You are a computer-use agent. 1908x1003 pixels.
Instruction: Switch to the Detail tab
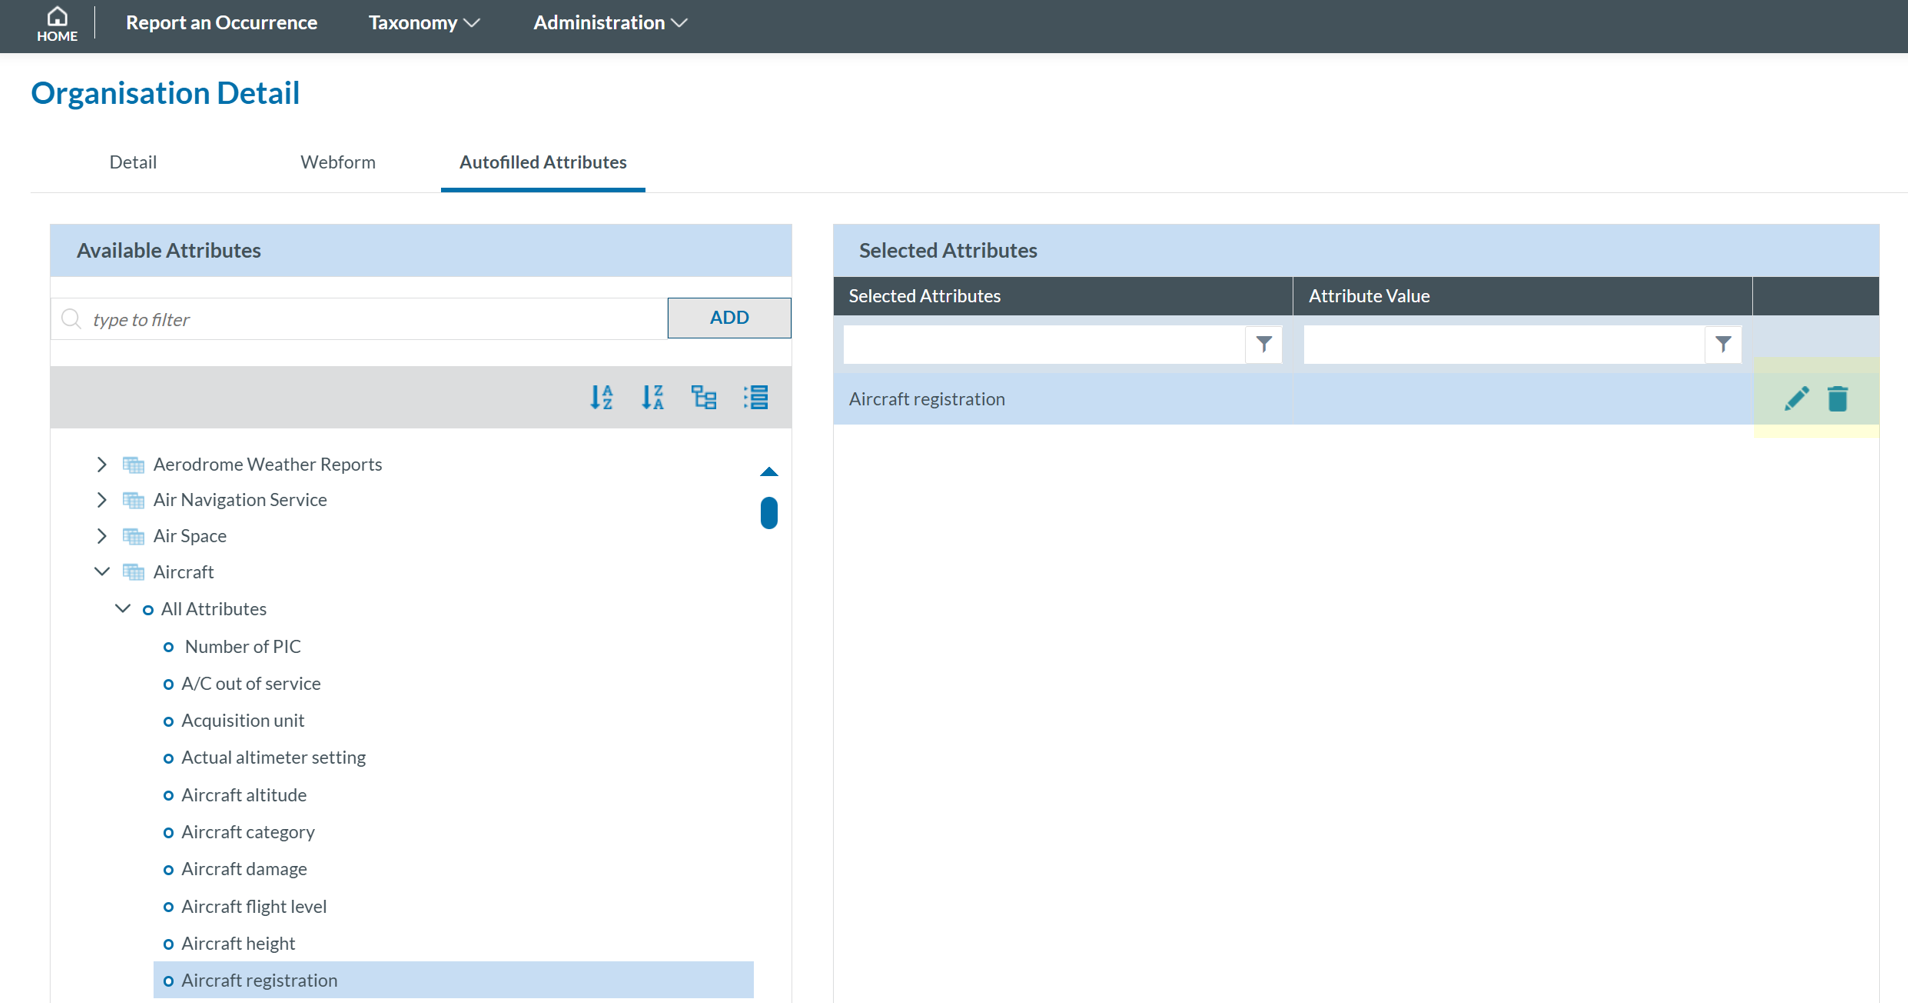[133, 162]
